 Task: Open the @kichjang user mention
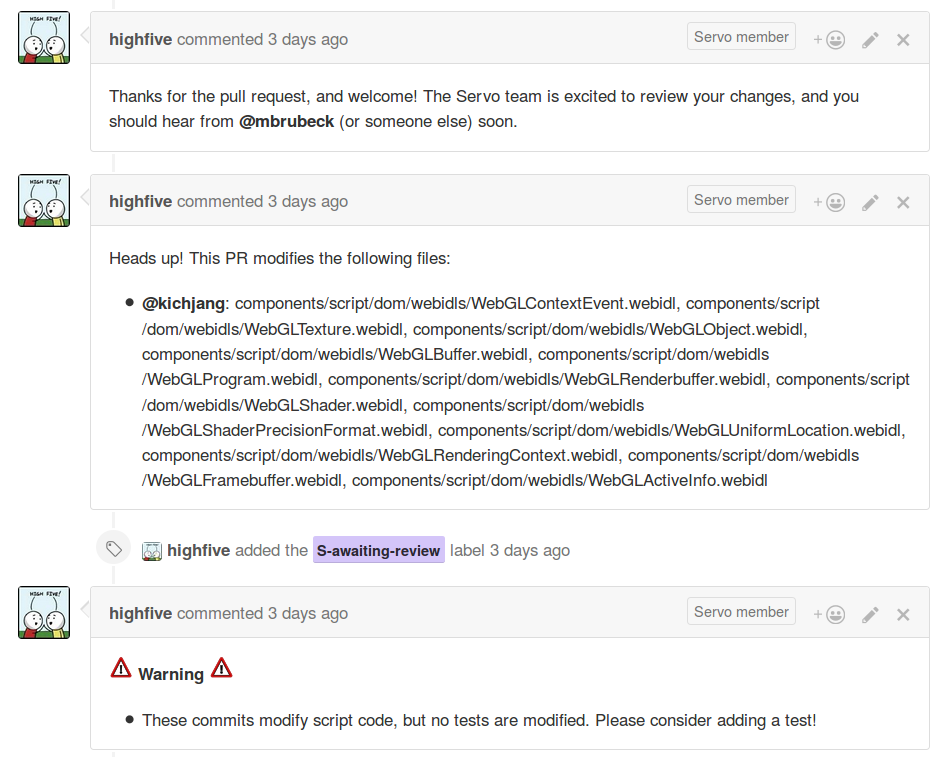[x=184, y=303]
